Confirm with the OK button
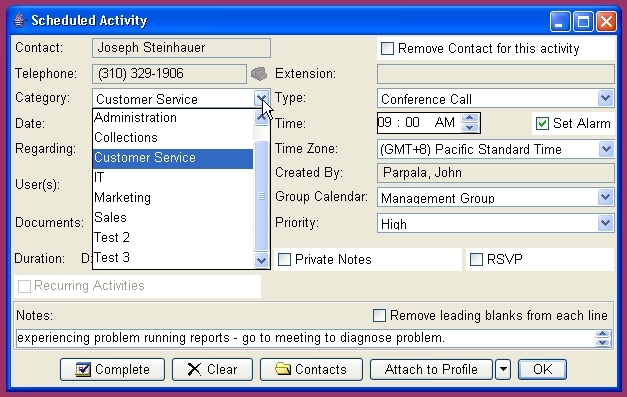This screenshot has height=397, width=627. click(x=542, y=369)
